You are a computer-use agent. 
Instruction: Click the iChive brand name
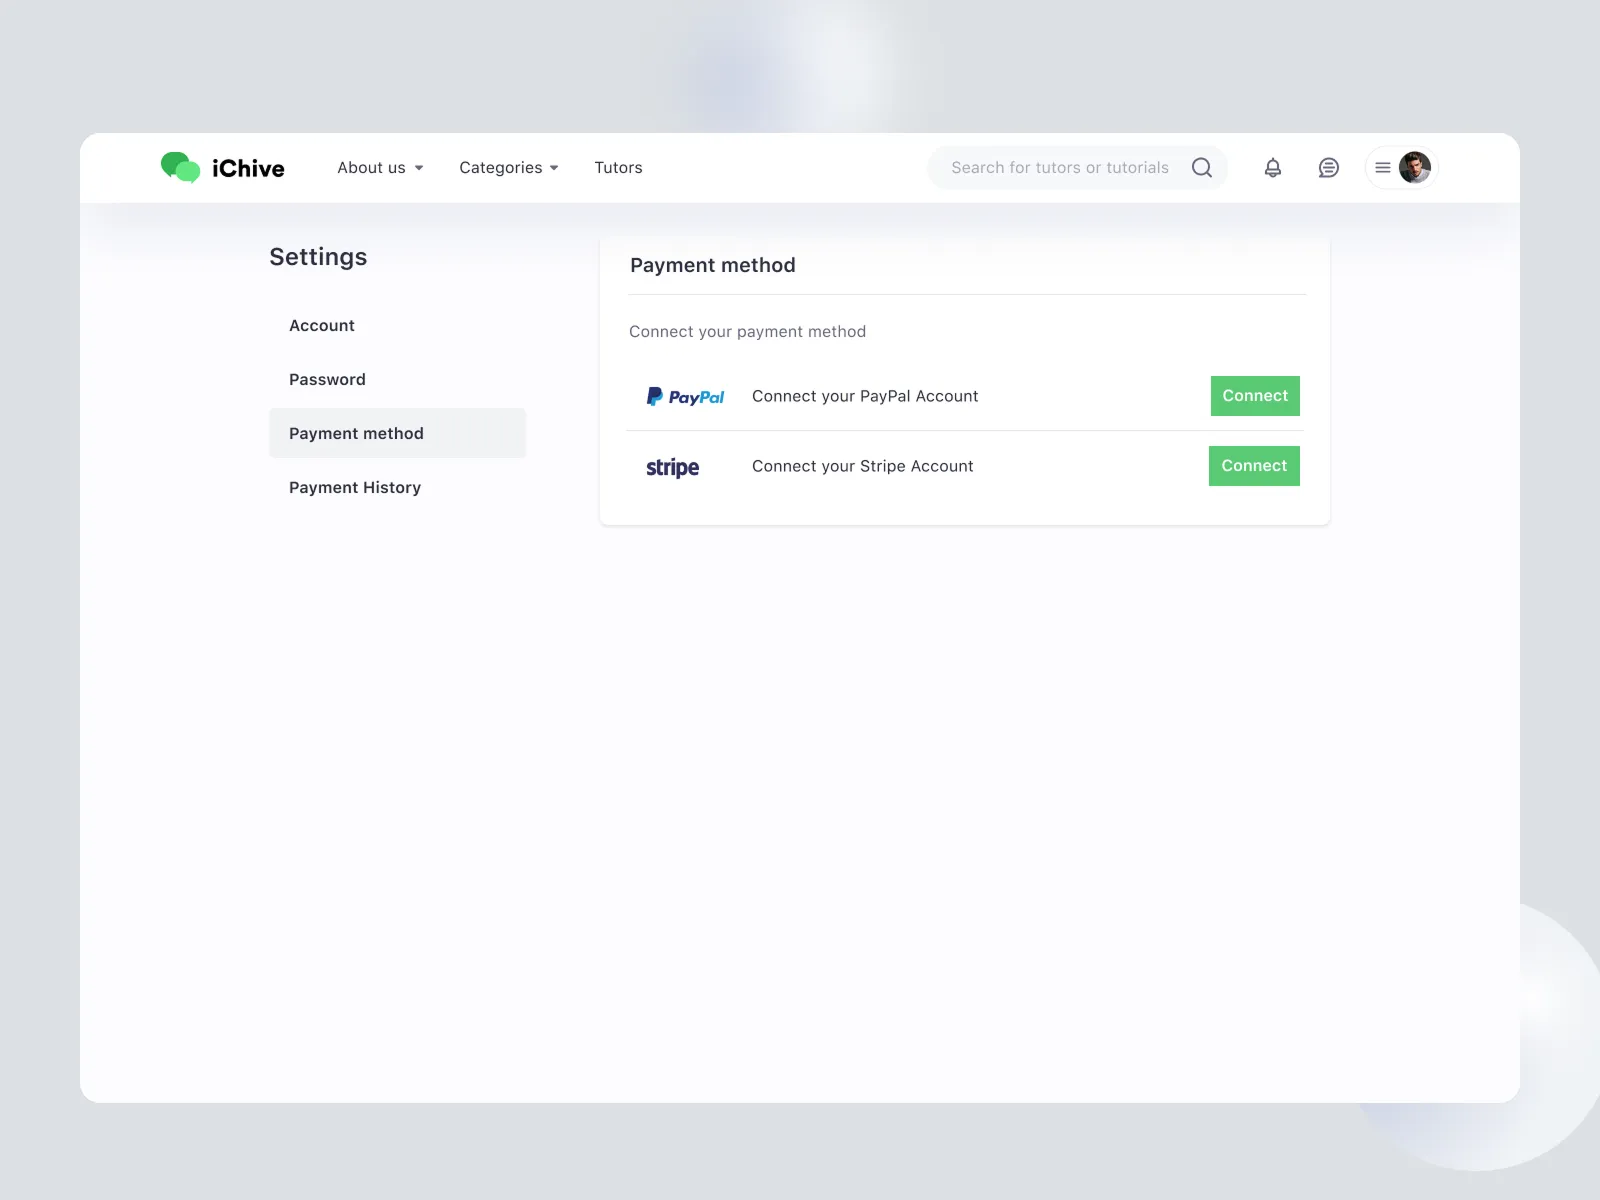248,168
